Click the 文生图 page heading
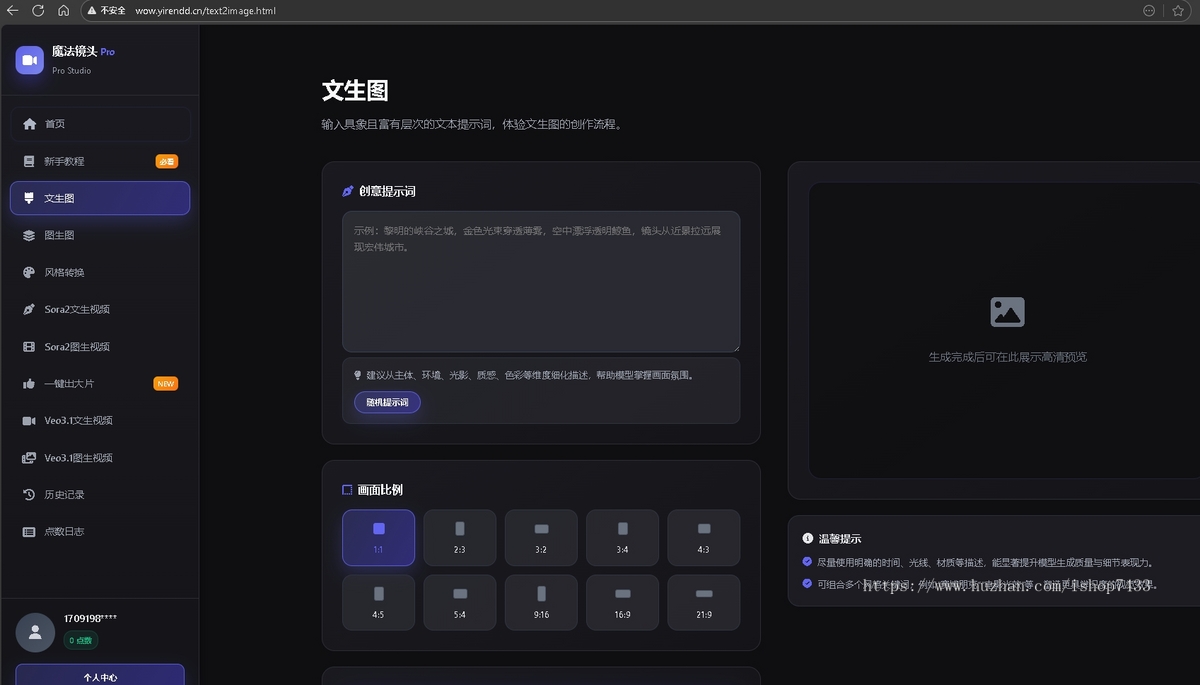 (355, 90)
